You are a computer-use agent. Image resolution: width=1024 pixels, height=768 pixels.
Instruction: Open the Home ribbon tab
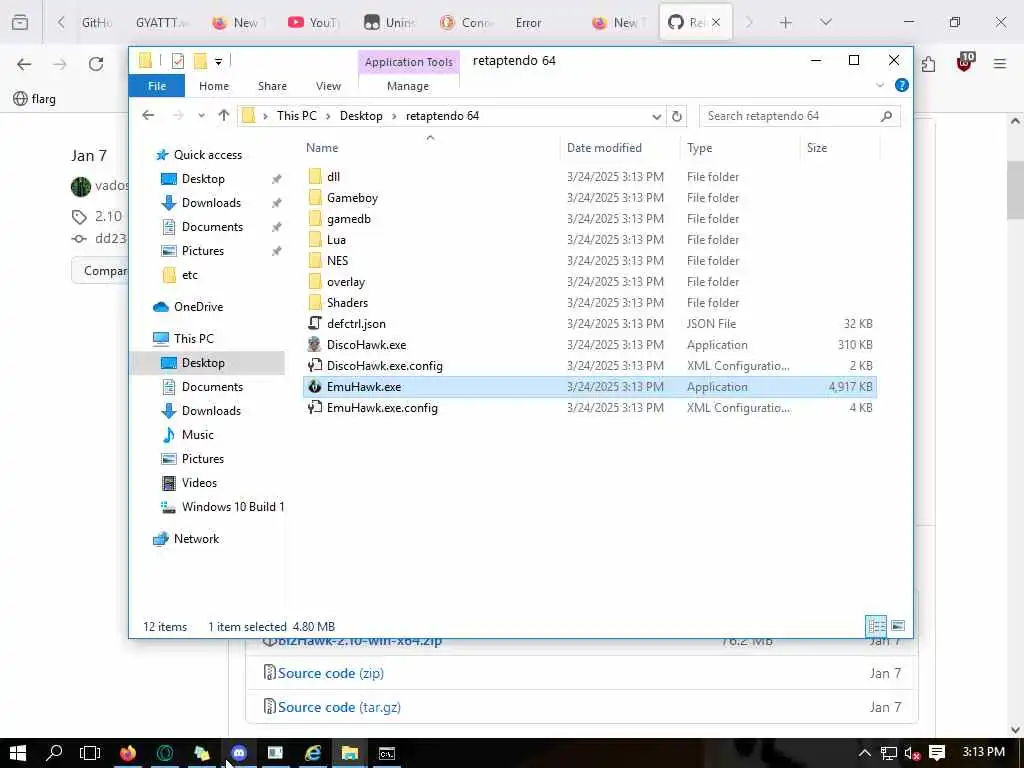(x=214, y=86)
